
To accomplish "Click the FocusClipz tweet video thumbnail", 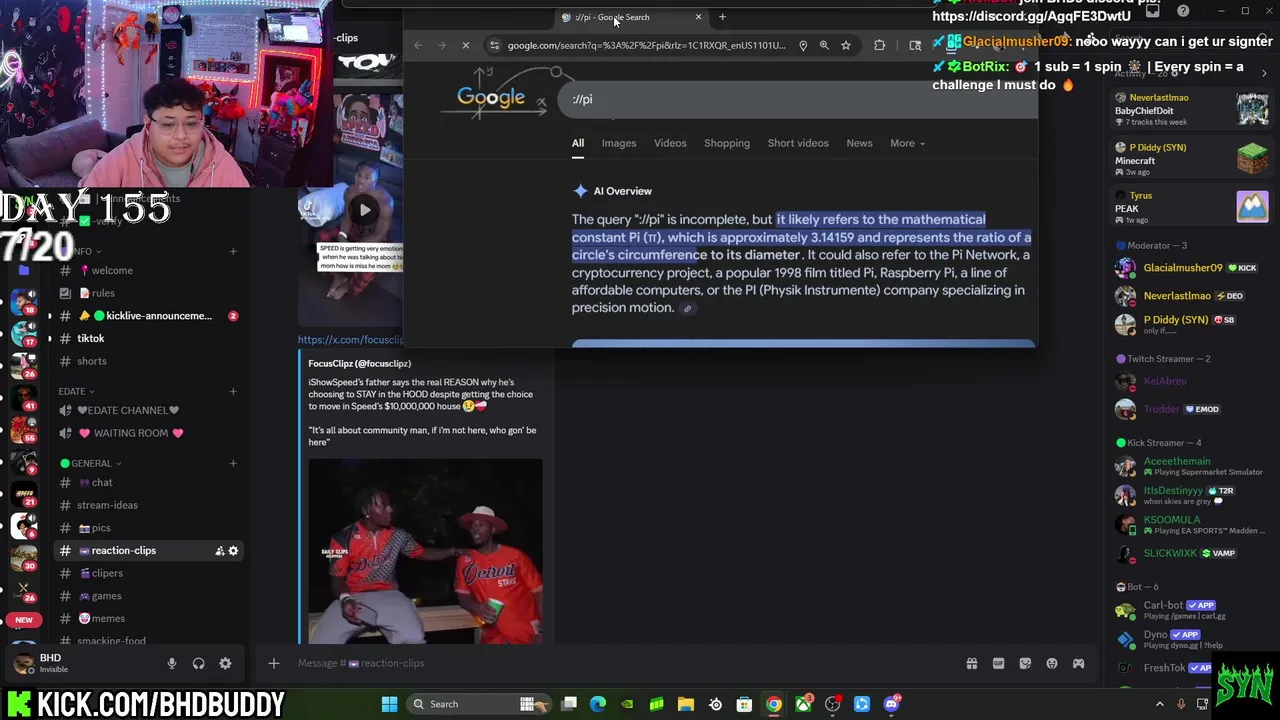I will tap(425, 551).
